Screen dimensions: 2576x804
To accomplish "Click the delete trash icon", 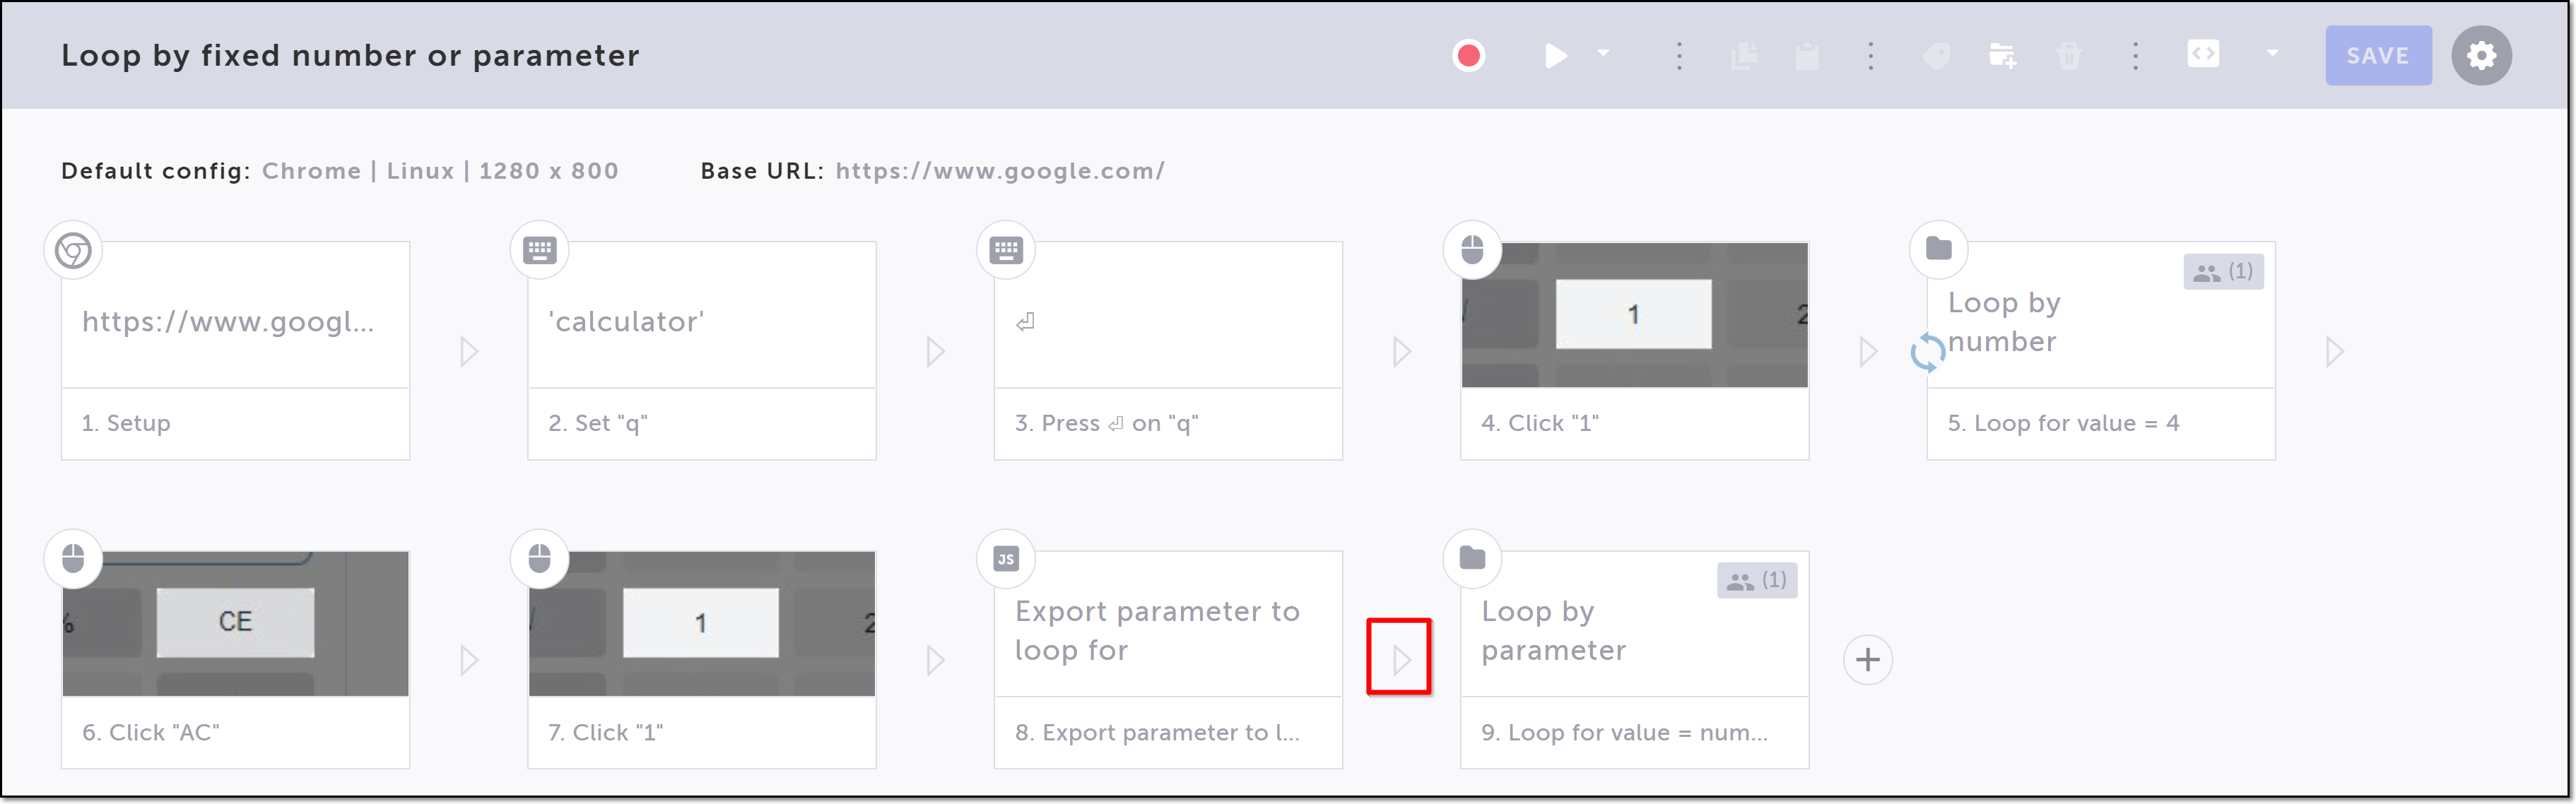I will (2069, 56).
